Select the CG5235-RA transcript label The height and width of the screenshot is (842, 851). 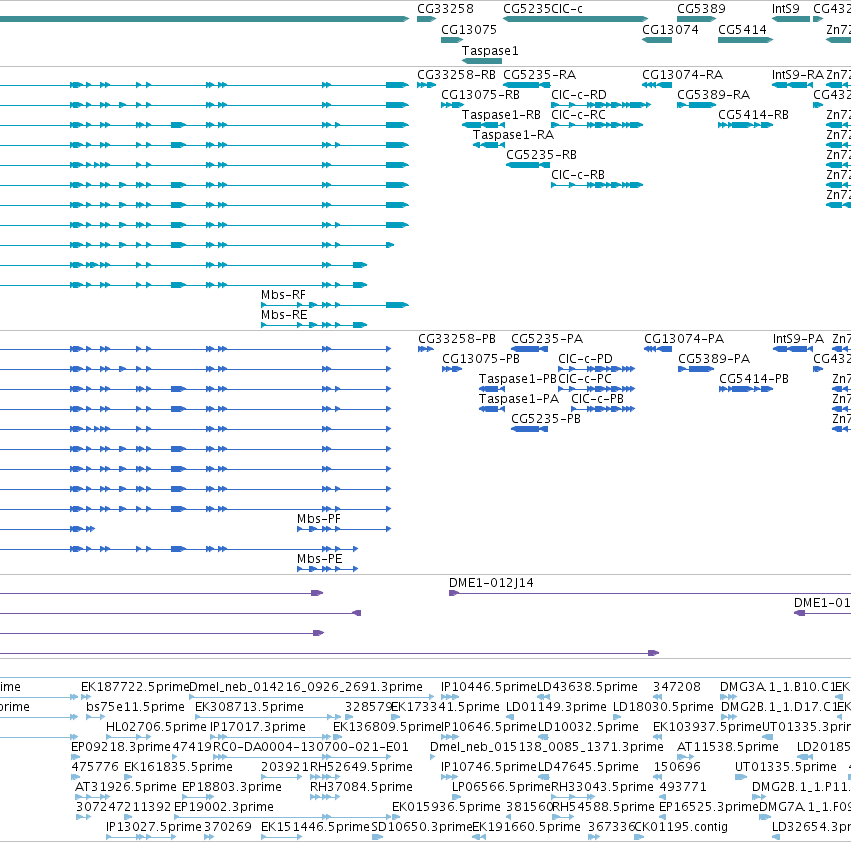(x=539, y=74)
